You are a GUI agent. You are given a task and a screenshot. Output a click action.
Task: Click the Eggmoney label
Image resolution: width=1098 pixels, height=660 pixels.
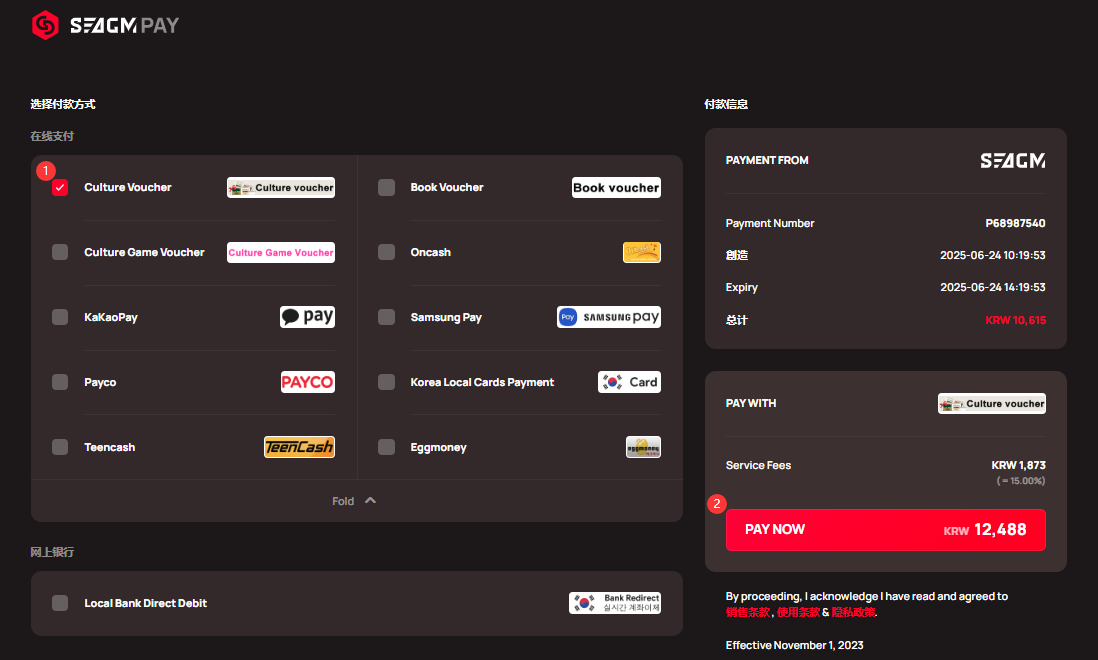pyautogui.click(x=438, y=447)
